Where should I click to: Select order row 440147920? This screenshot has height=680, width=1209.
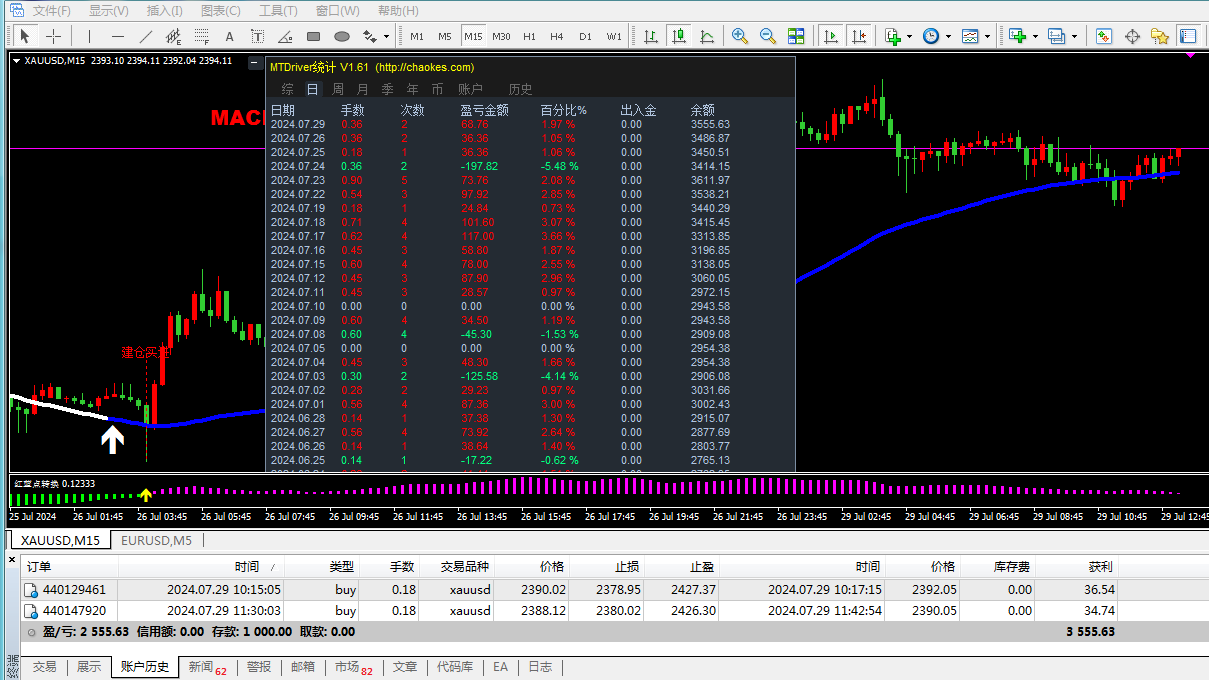(x=570, y=611)
